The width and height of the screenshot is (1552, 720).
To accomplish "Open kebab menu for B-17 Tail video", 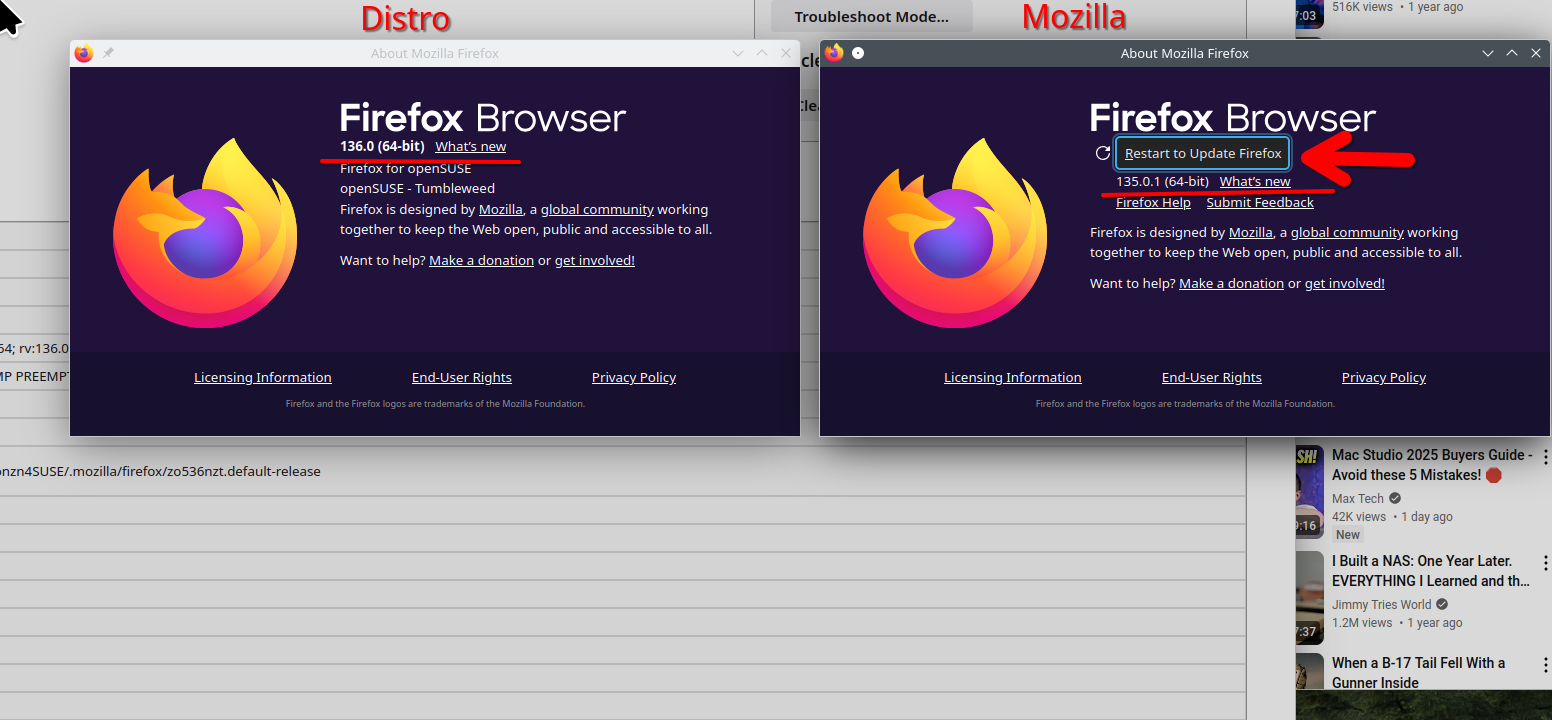I will pos(1546,665).
